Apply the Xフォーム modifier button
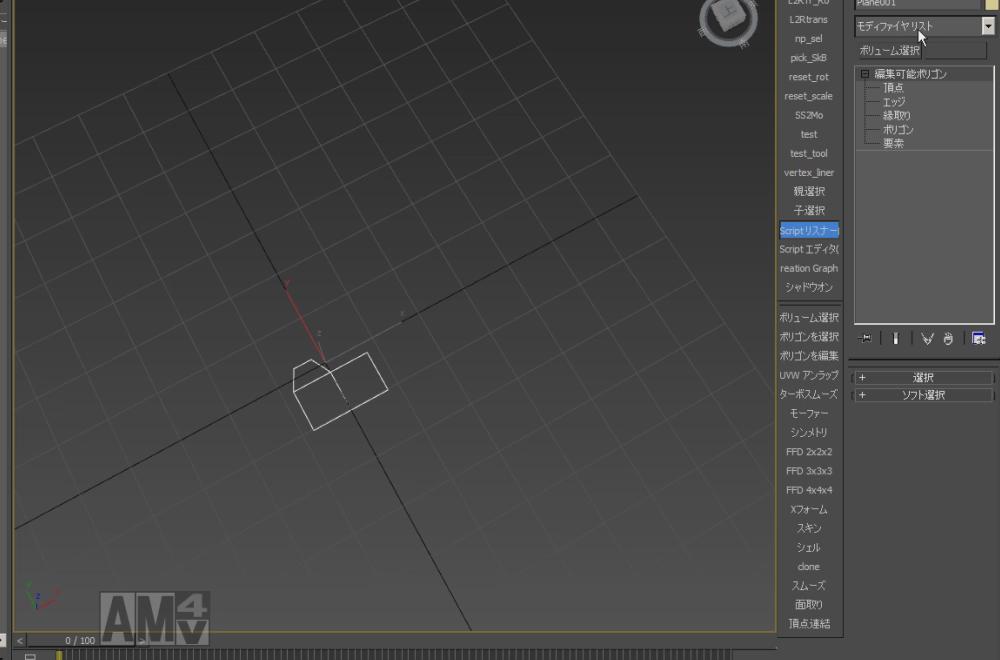 click(x=809, y=510)
